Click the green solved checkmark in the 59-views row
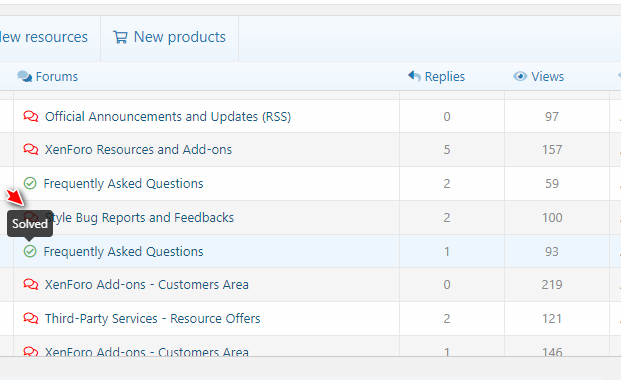This screenshot has width=621, height=380. [30, 183]
